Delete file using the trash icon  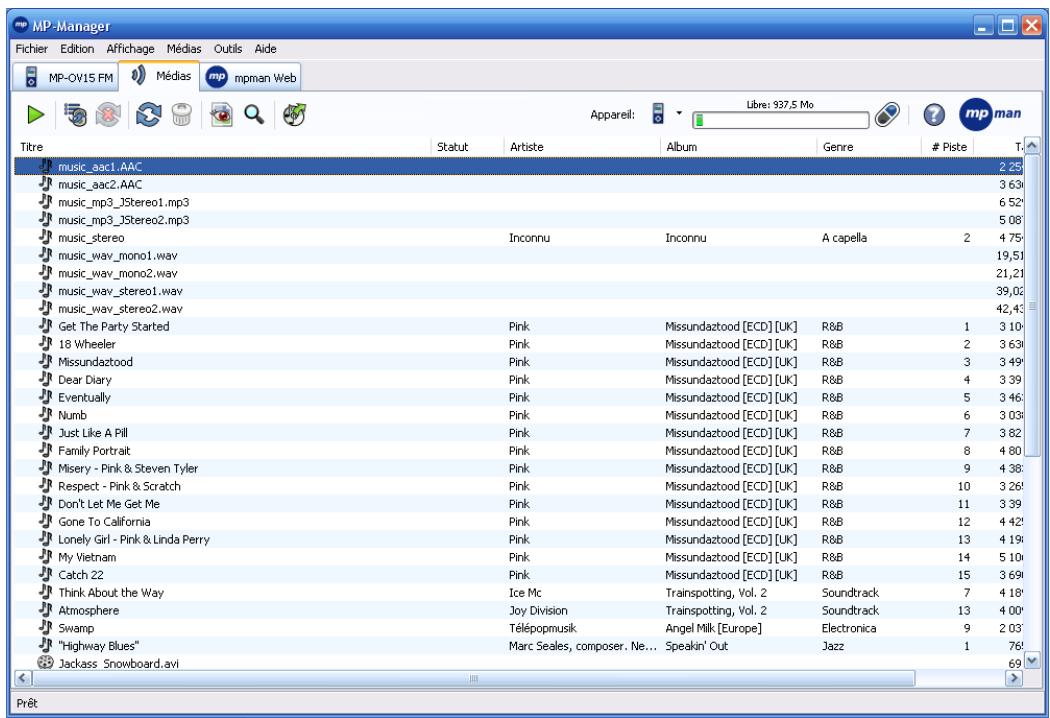181,117
